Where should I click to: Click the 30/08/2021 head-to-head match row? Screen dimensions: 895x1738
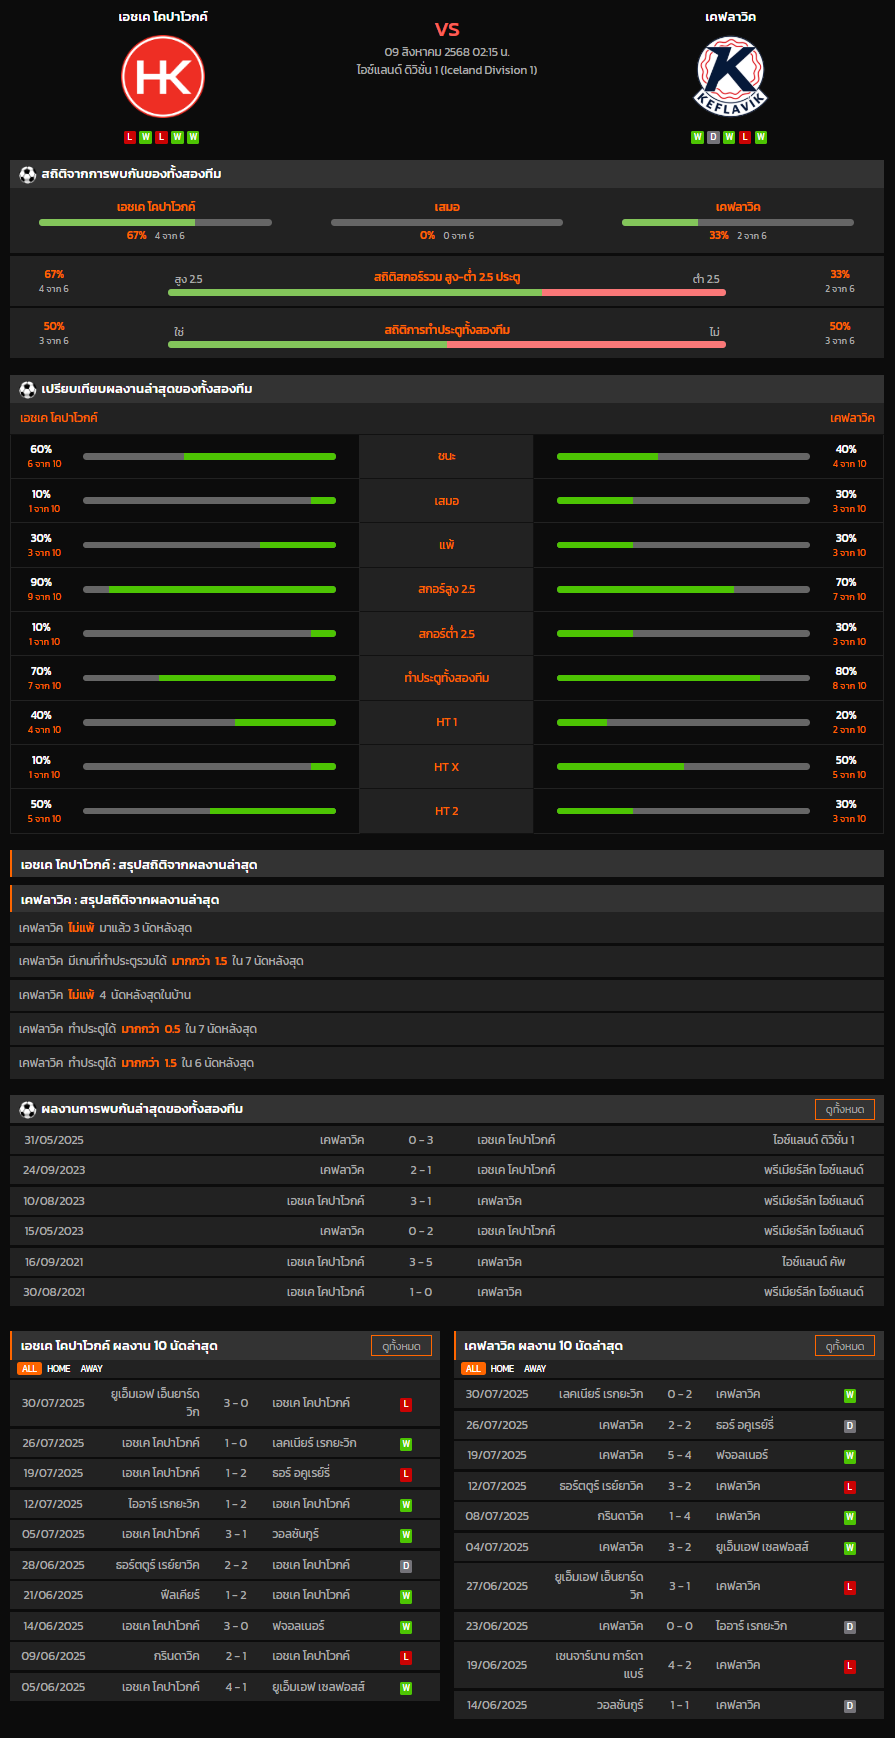(x=447, y=1292)
